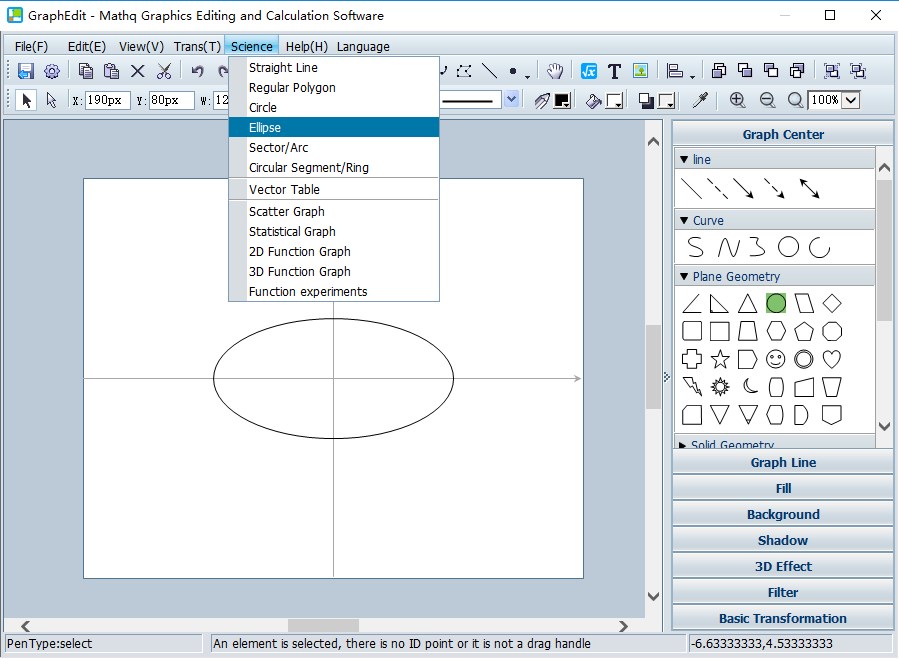Pick the lightning bolt shape
Screen dimensions: 899x659
(x=692, y=387)
